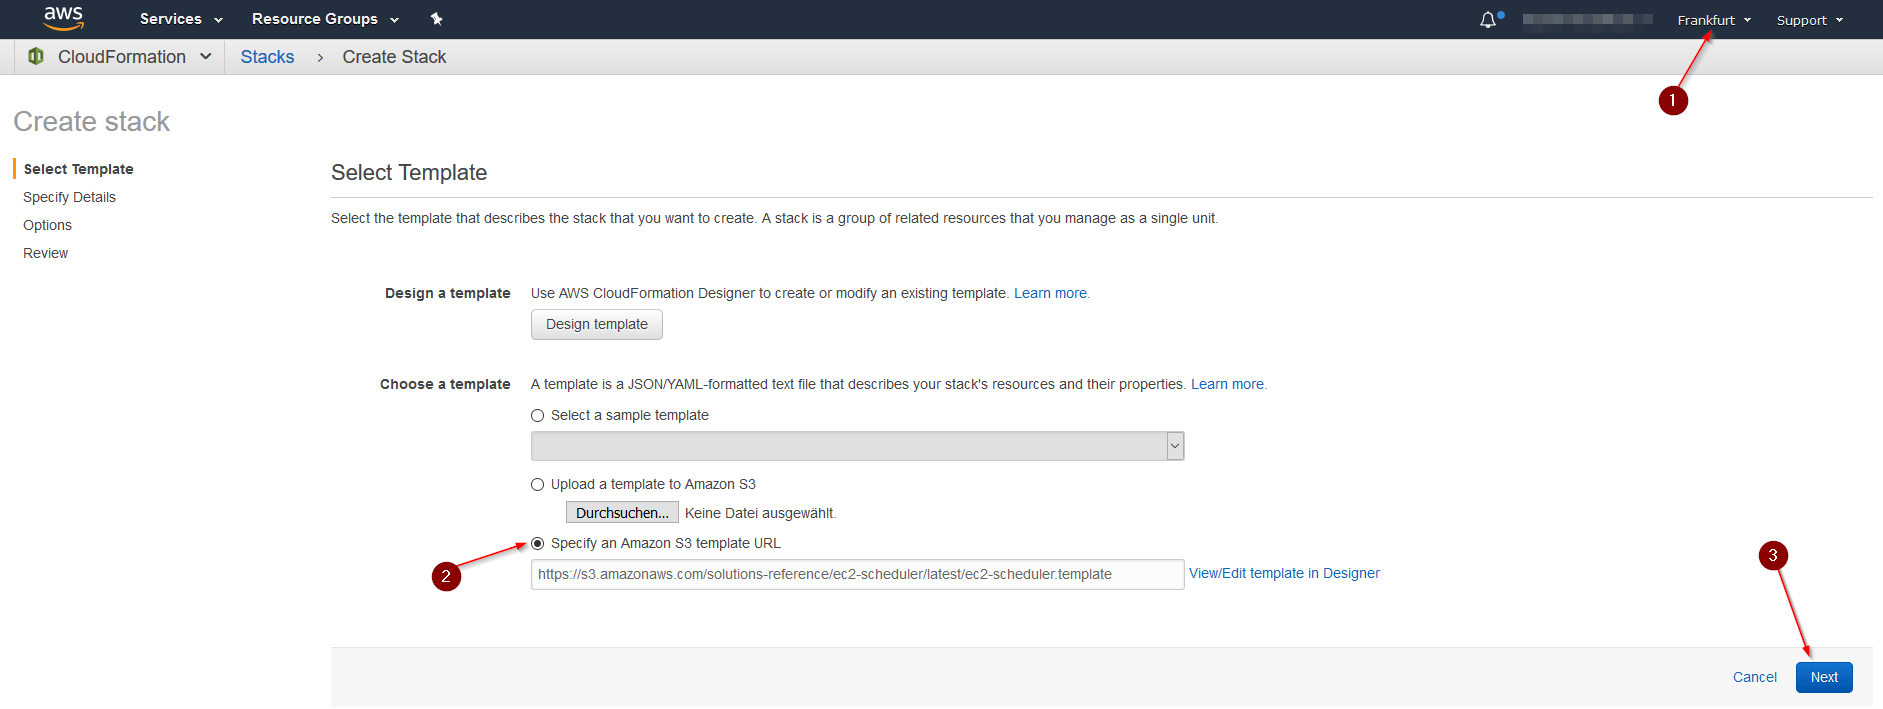Open View/Edit template in Designer link
This screenshot has height=709, width=1883.
click(1284, 573)
